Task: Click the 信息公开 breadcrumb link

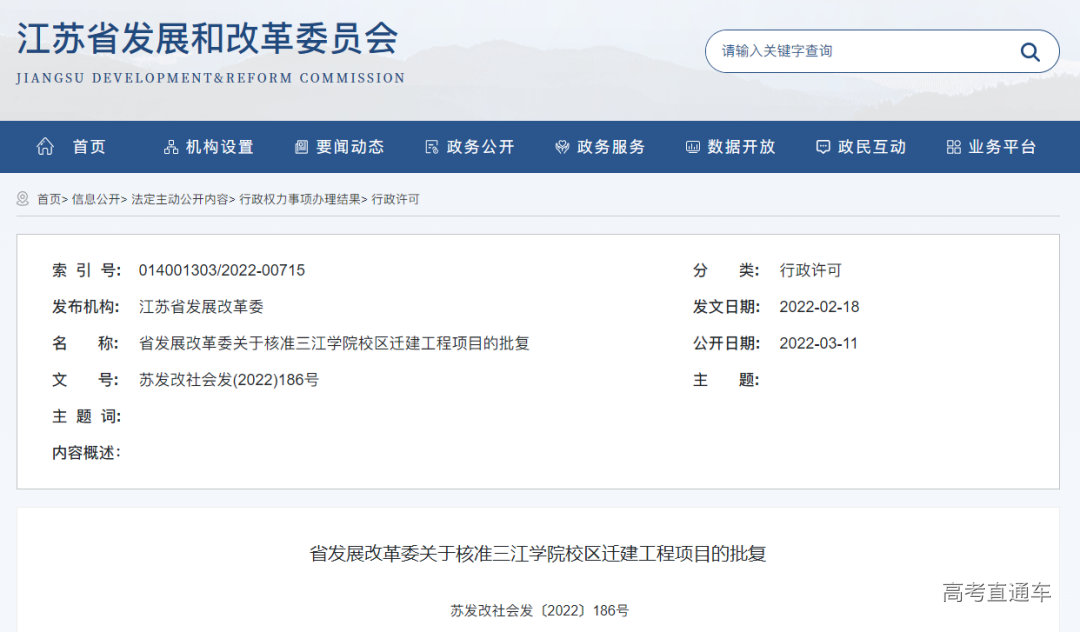Action: click(91, 199)
